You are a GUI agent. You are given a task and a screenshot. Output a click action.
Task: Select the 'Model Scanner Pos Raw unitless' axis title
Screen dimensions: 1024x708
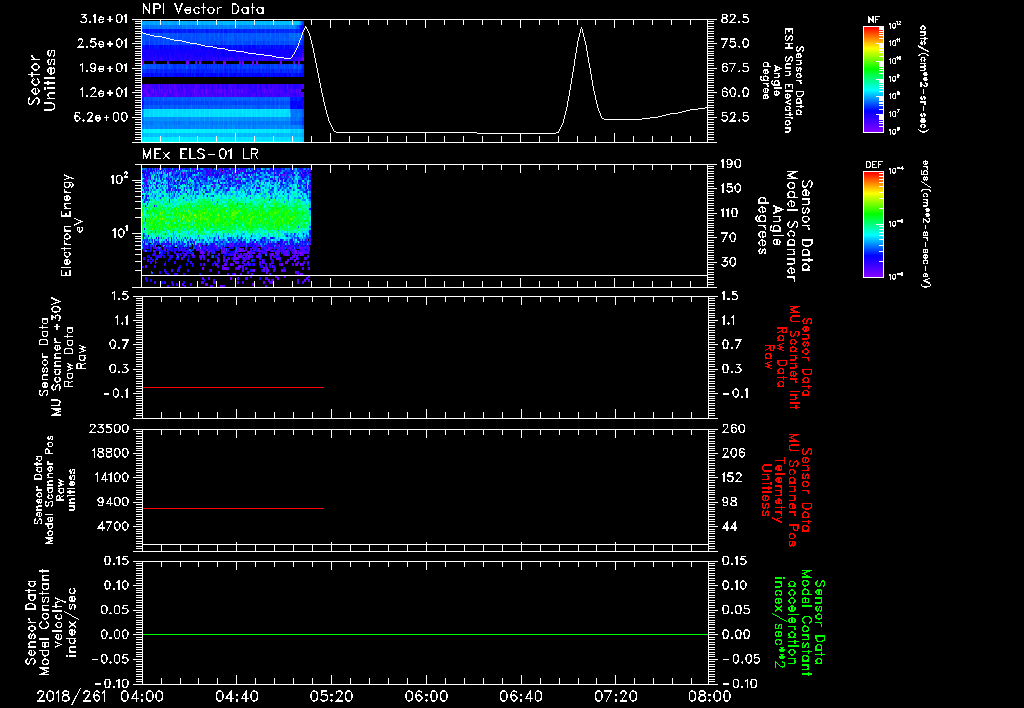[x=55, y=490]
